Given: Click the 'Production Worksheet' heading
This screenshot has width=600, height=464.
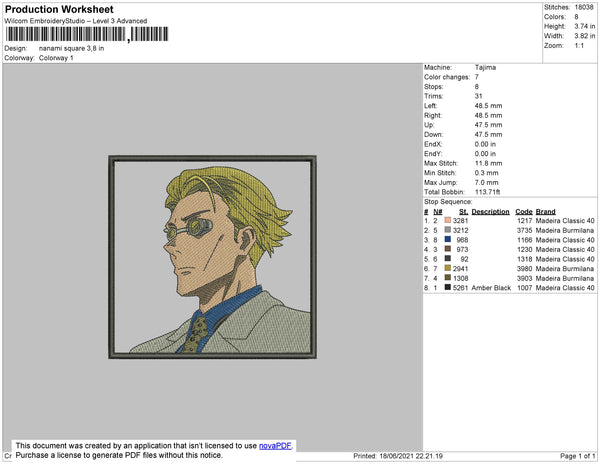Looking at the screenshot, I should pos(59,10).
